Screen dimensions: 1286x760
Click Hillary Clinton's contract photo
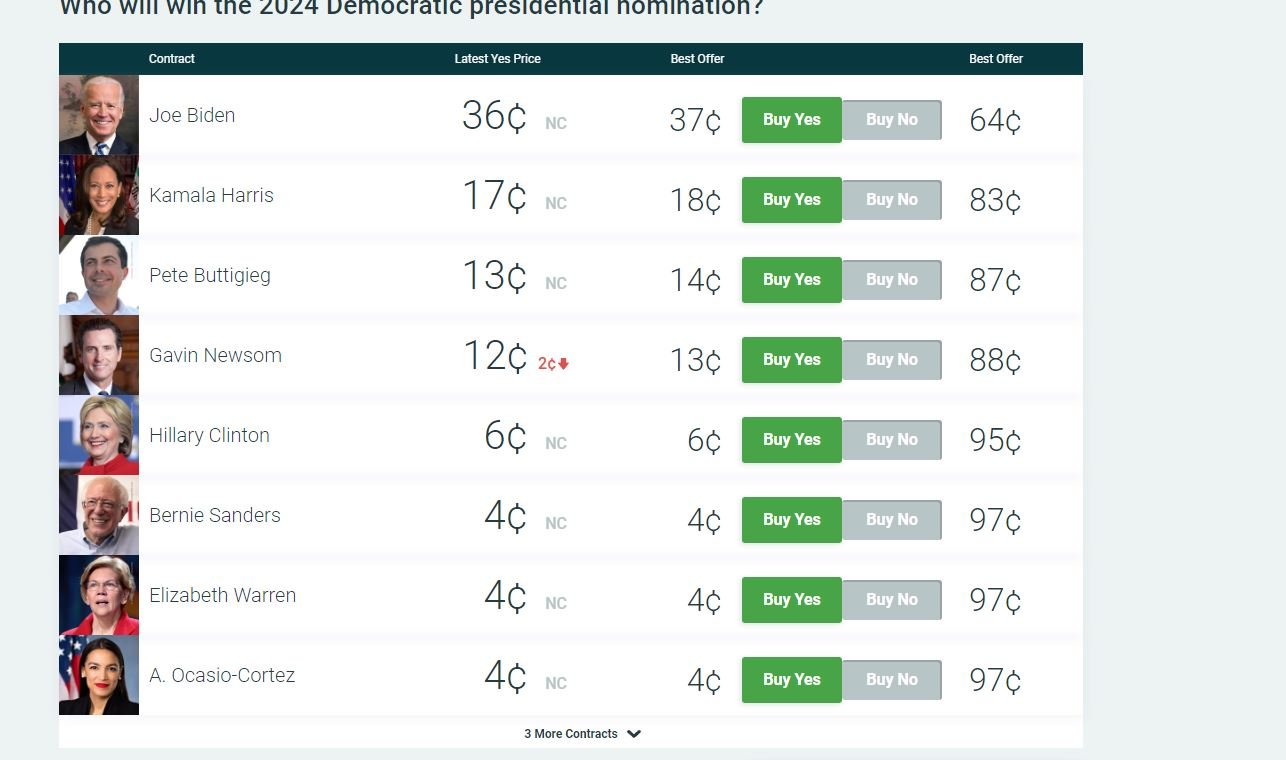(99, 435)
